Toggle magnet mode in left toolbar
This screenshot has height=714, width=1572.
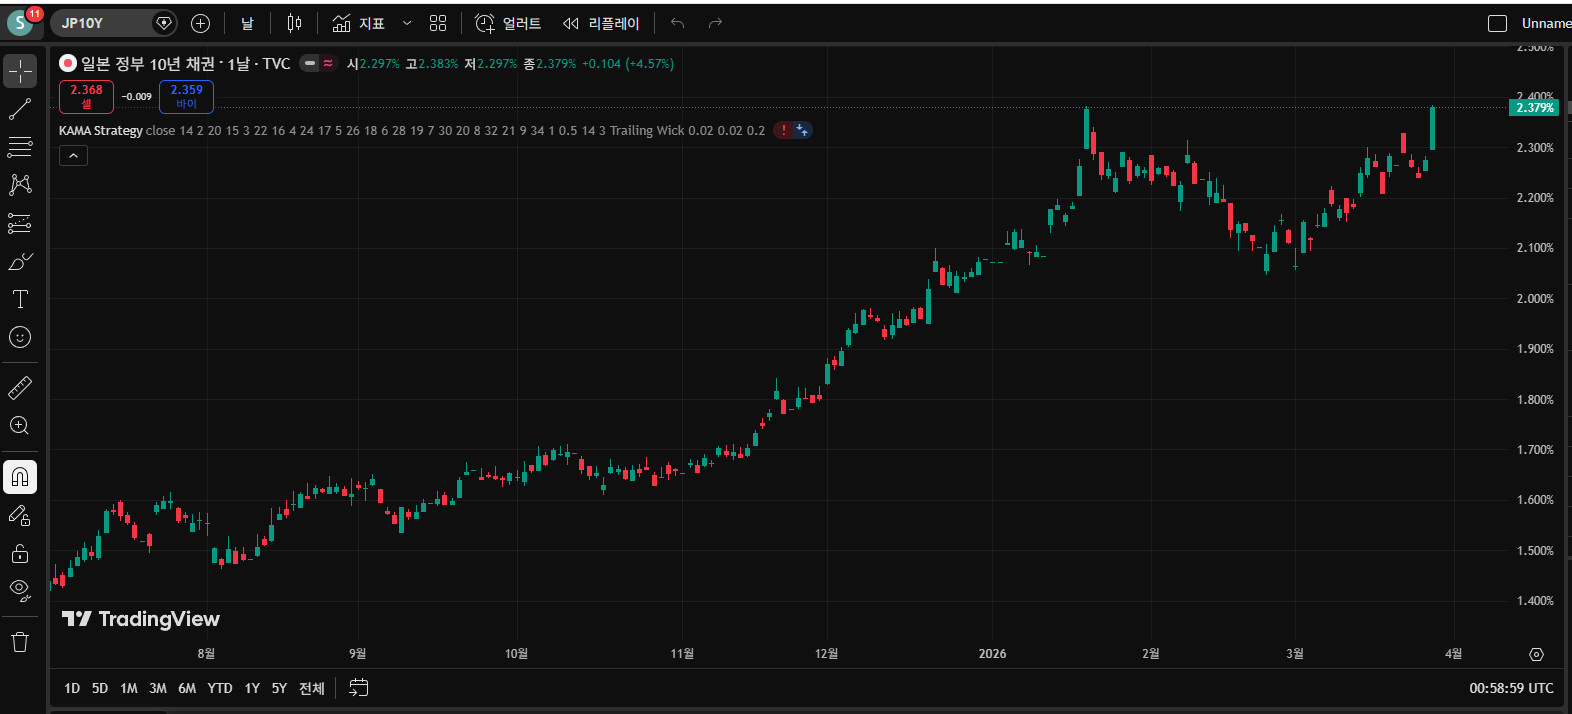point(20,477)
